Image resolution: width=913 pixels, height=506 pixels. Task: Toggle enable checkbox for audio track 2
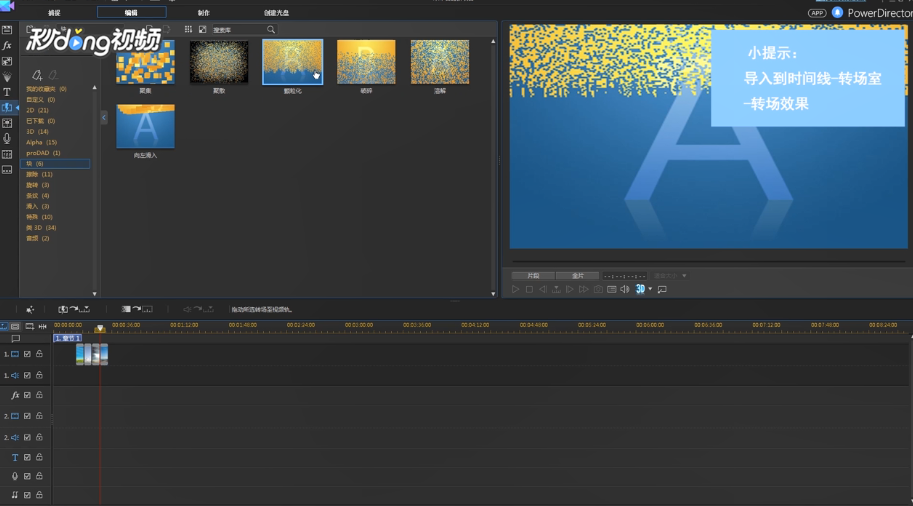(27, 437)
